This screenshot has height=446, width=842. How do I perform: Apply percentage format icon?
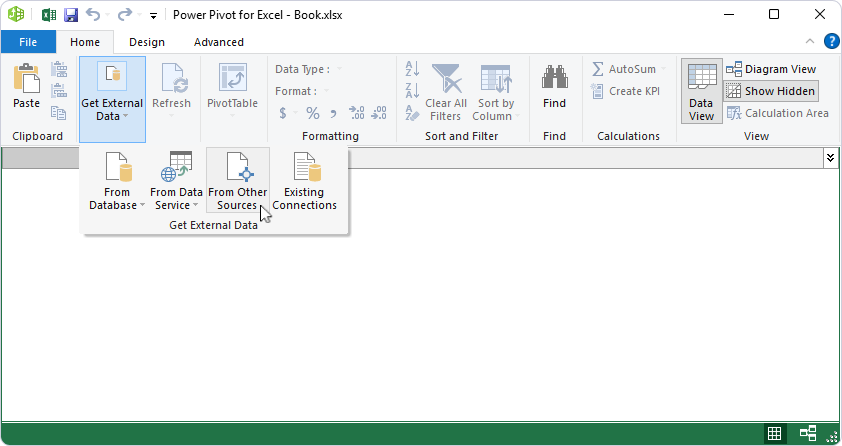coord(313,113)
